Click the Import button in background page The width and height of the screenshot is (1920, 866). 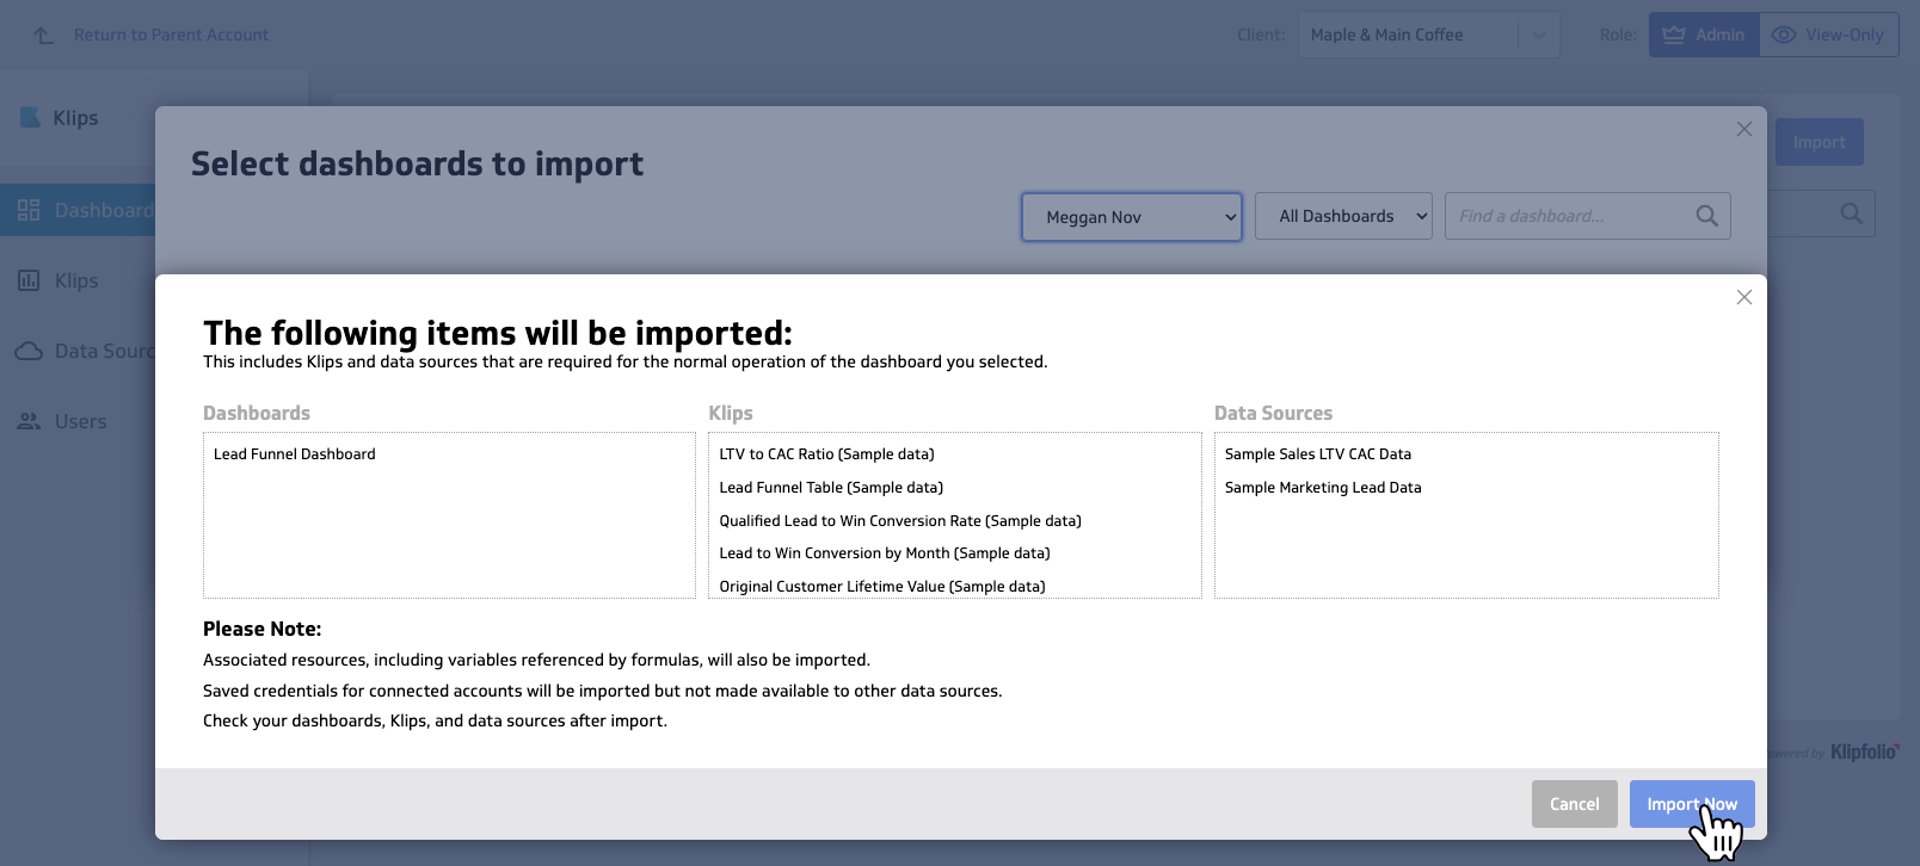click(x=1819, y=142)
